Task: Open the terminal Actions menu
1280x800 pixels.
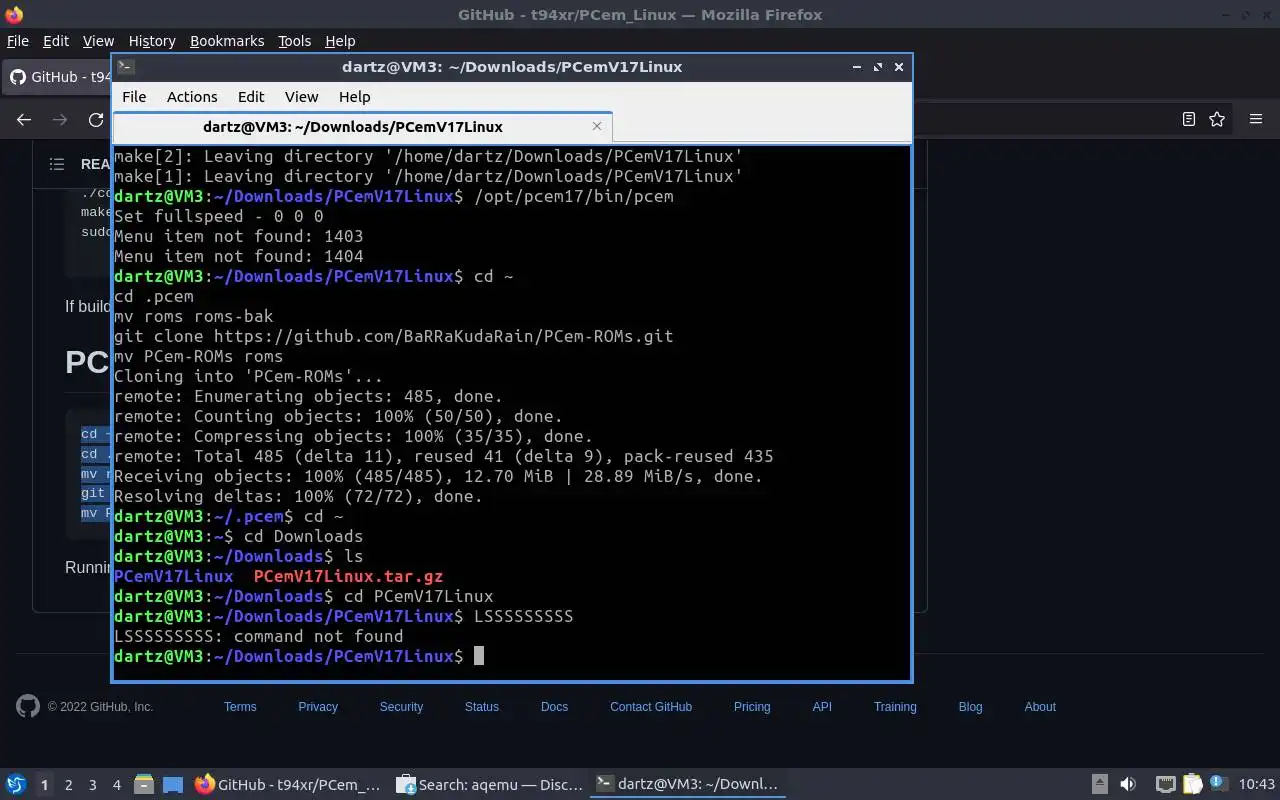Action: click(x=192, y=97)
